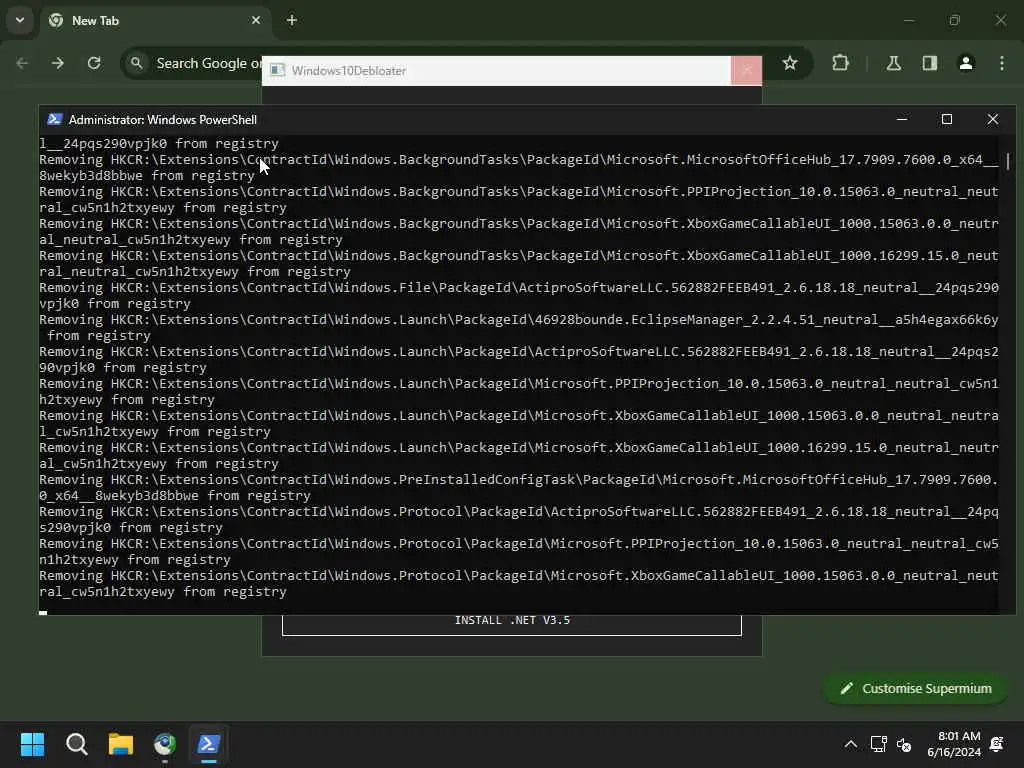
Task: Toggle the browser side panel
Action: coord(929,63)
